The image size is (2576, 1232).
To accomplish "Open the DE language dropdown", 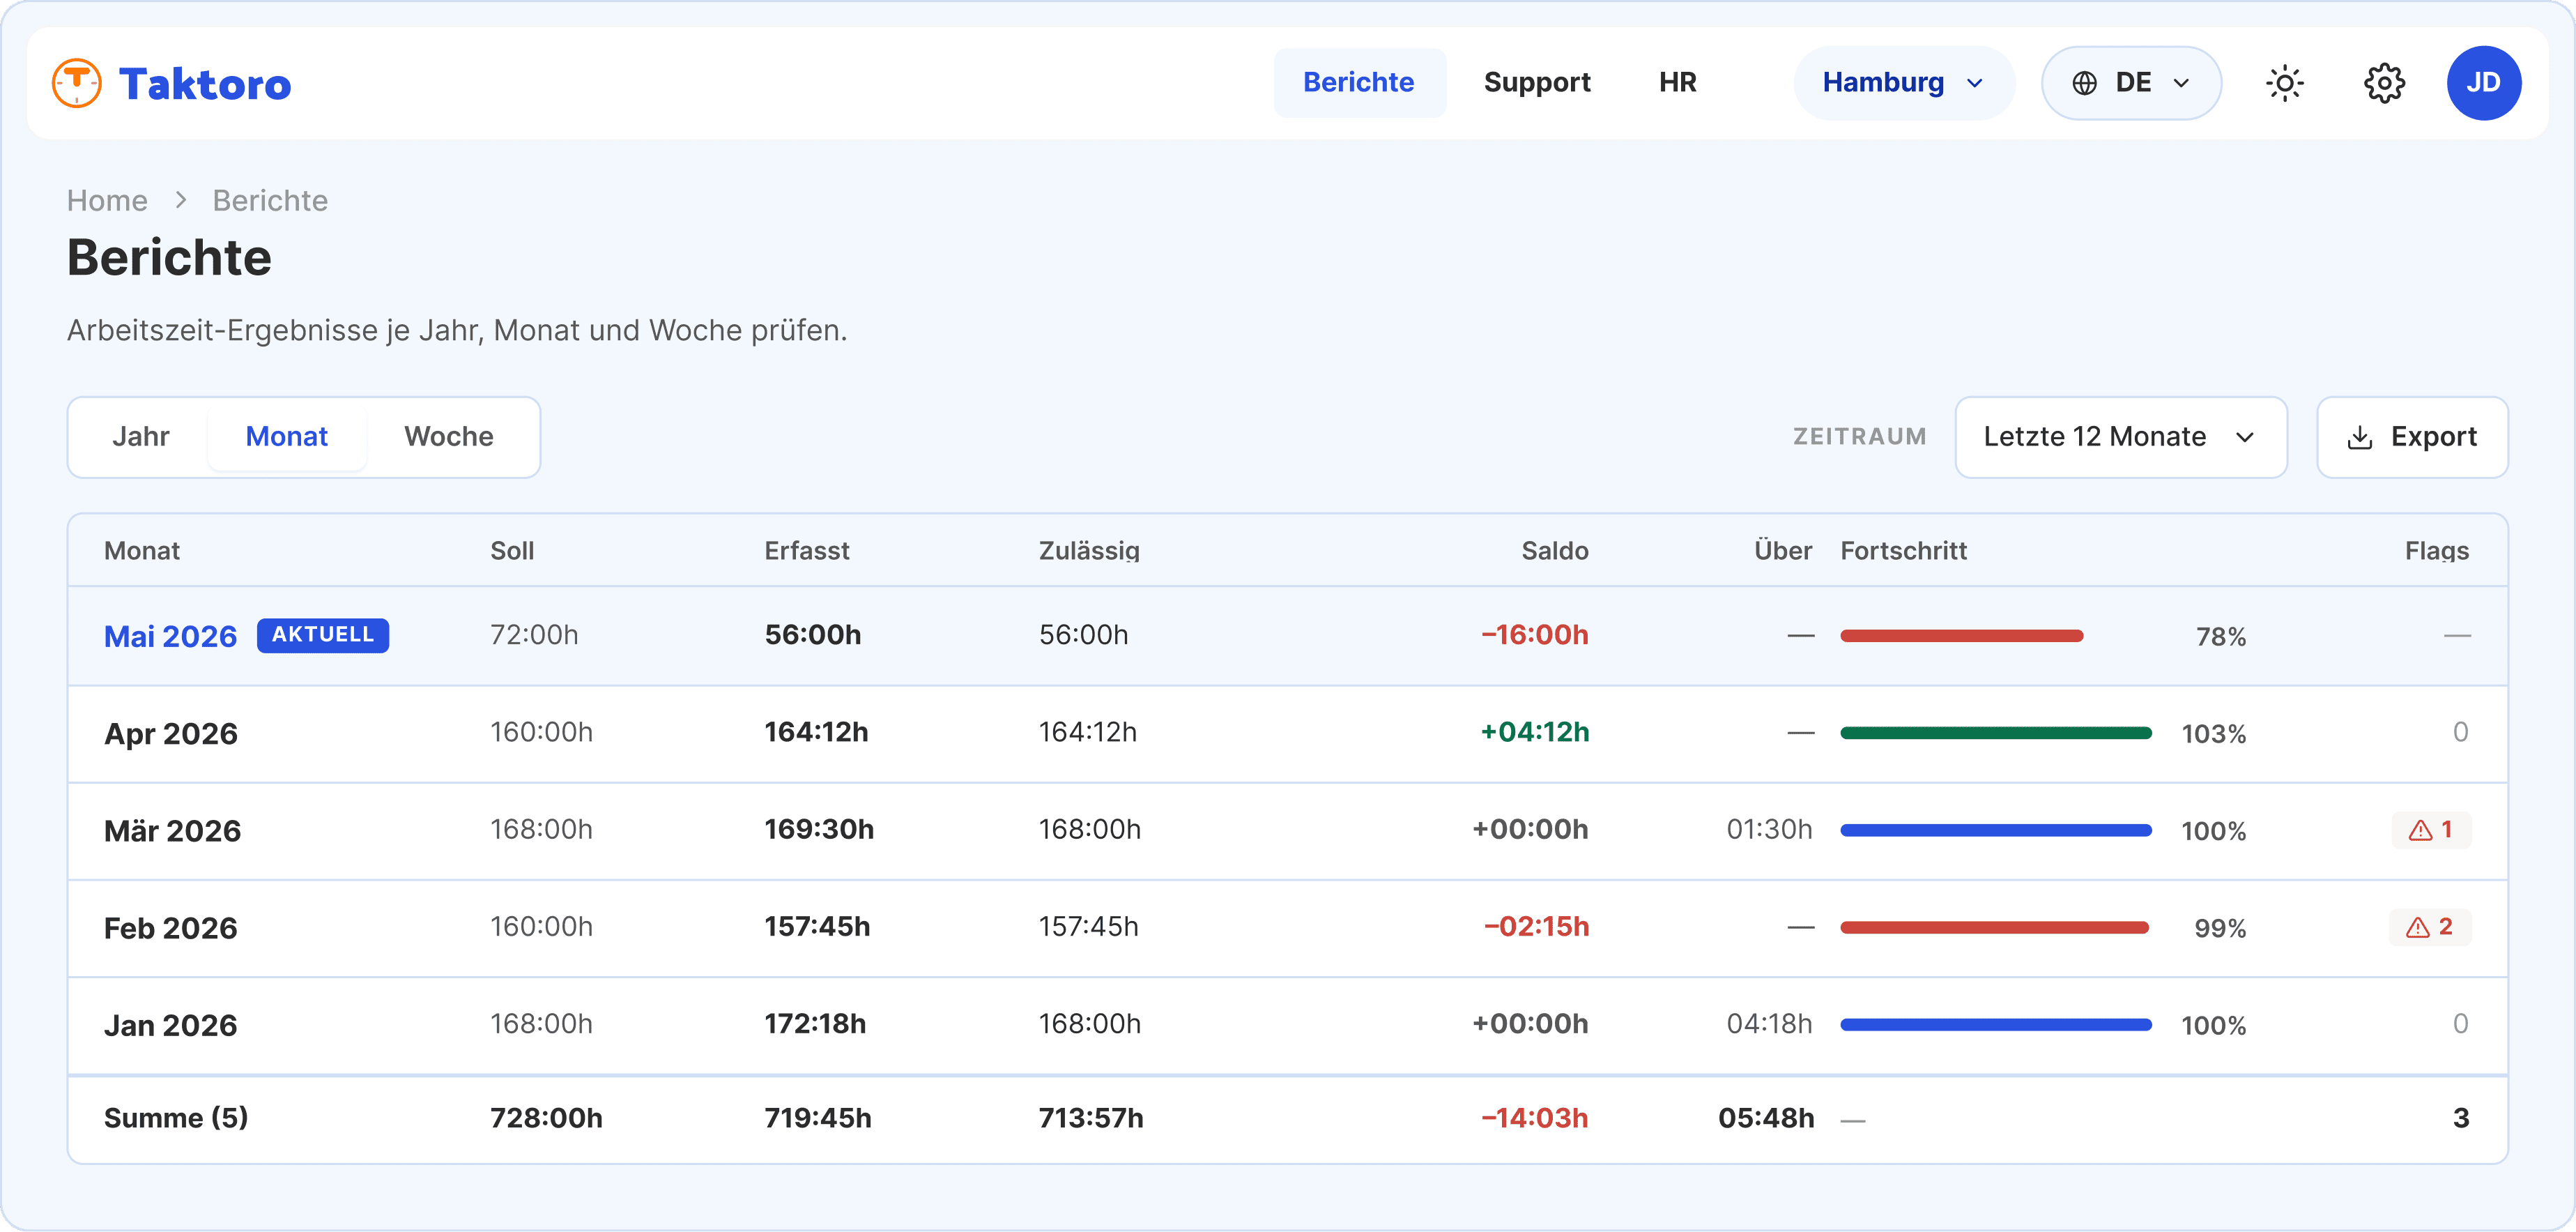I will [2132, 83].
